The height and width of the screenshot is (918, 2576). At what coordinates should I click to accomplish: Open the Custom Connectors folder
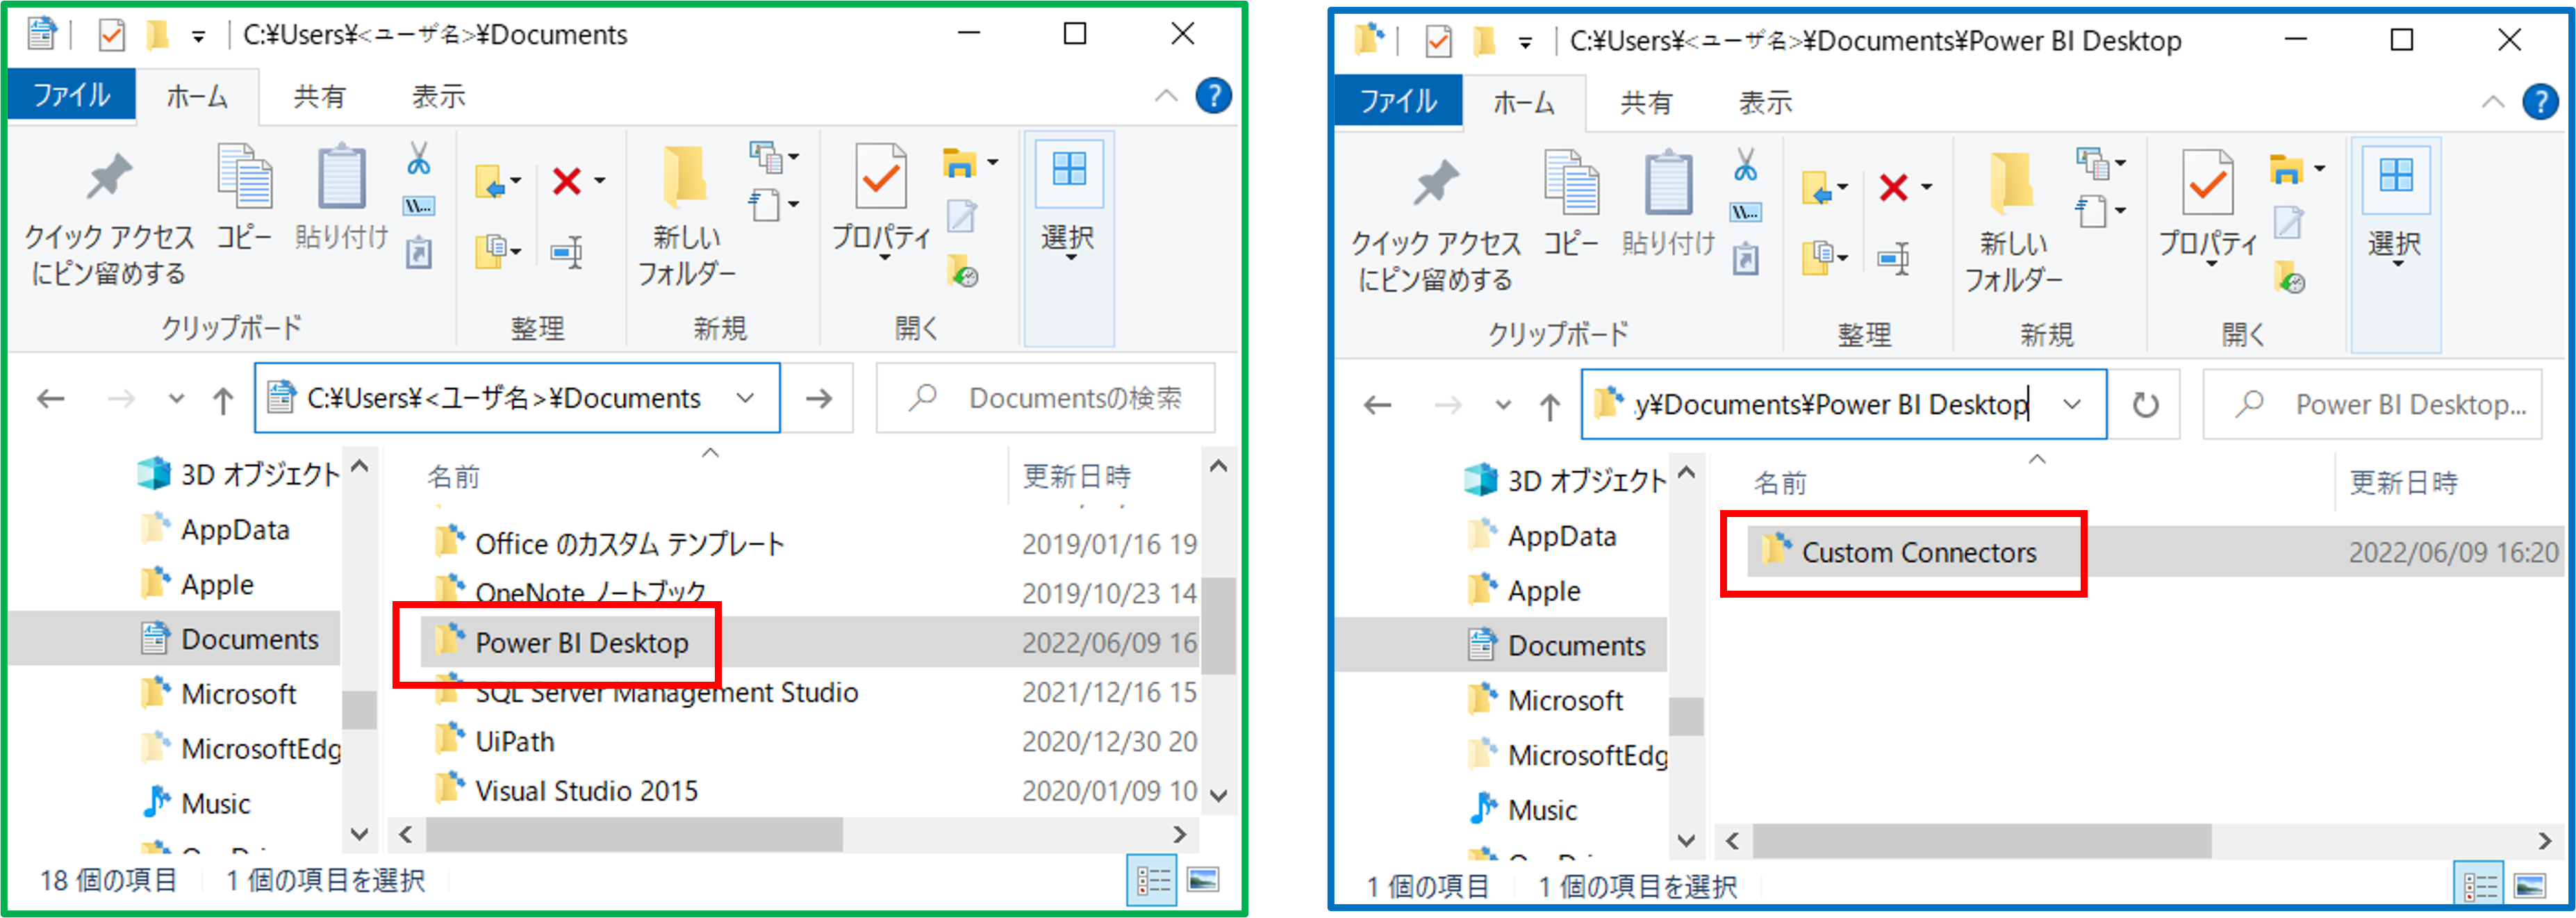pyautogui.click(x=1920, y=552)
